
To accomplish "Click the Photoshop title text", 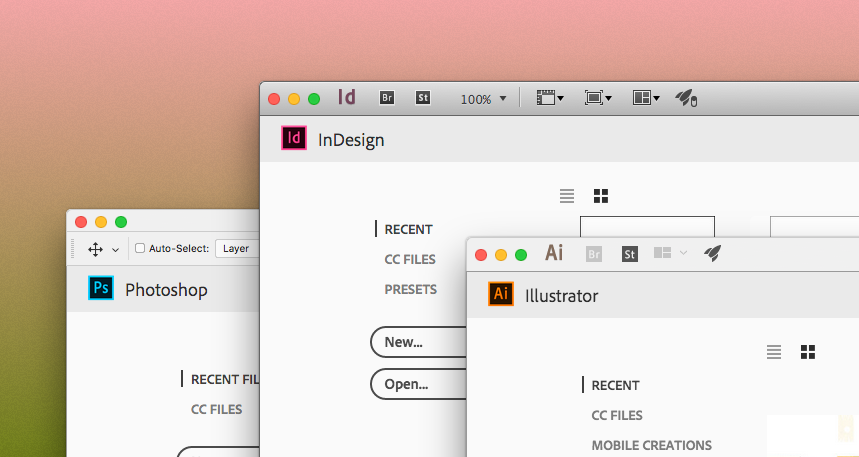I will click(x=167, y=290).
